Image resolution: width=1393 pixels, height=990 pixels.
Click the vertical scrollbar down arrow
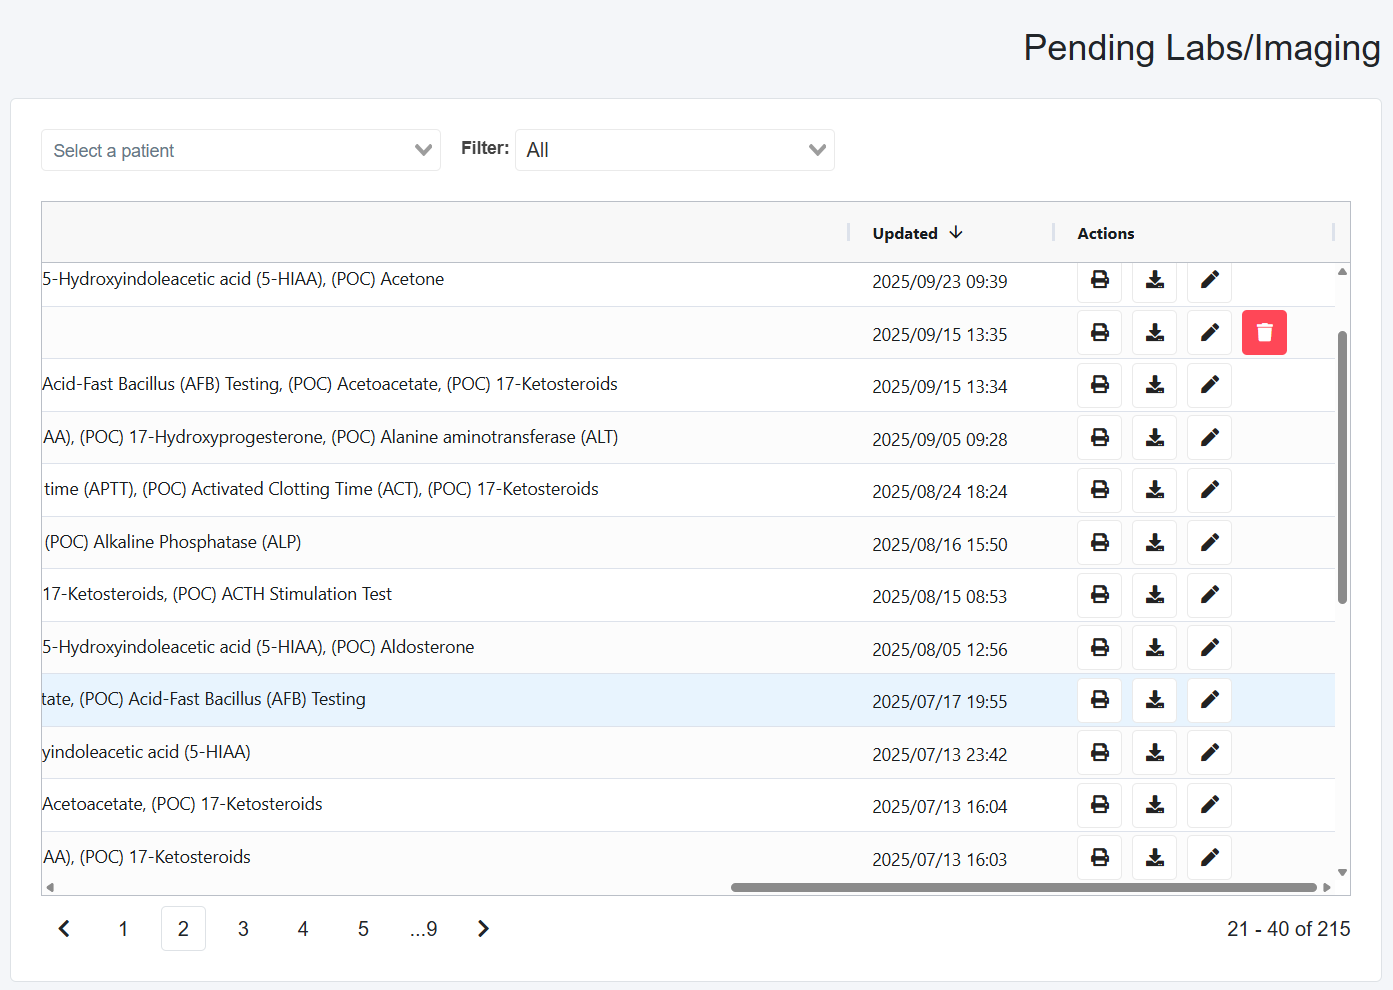point(1342,872)
